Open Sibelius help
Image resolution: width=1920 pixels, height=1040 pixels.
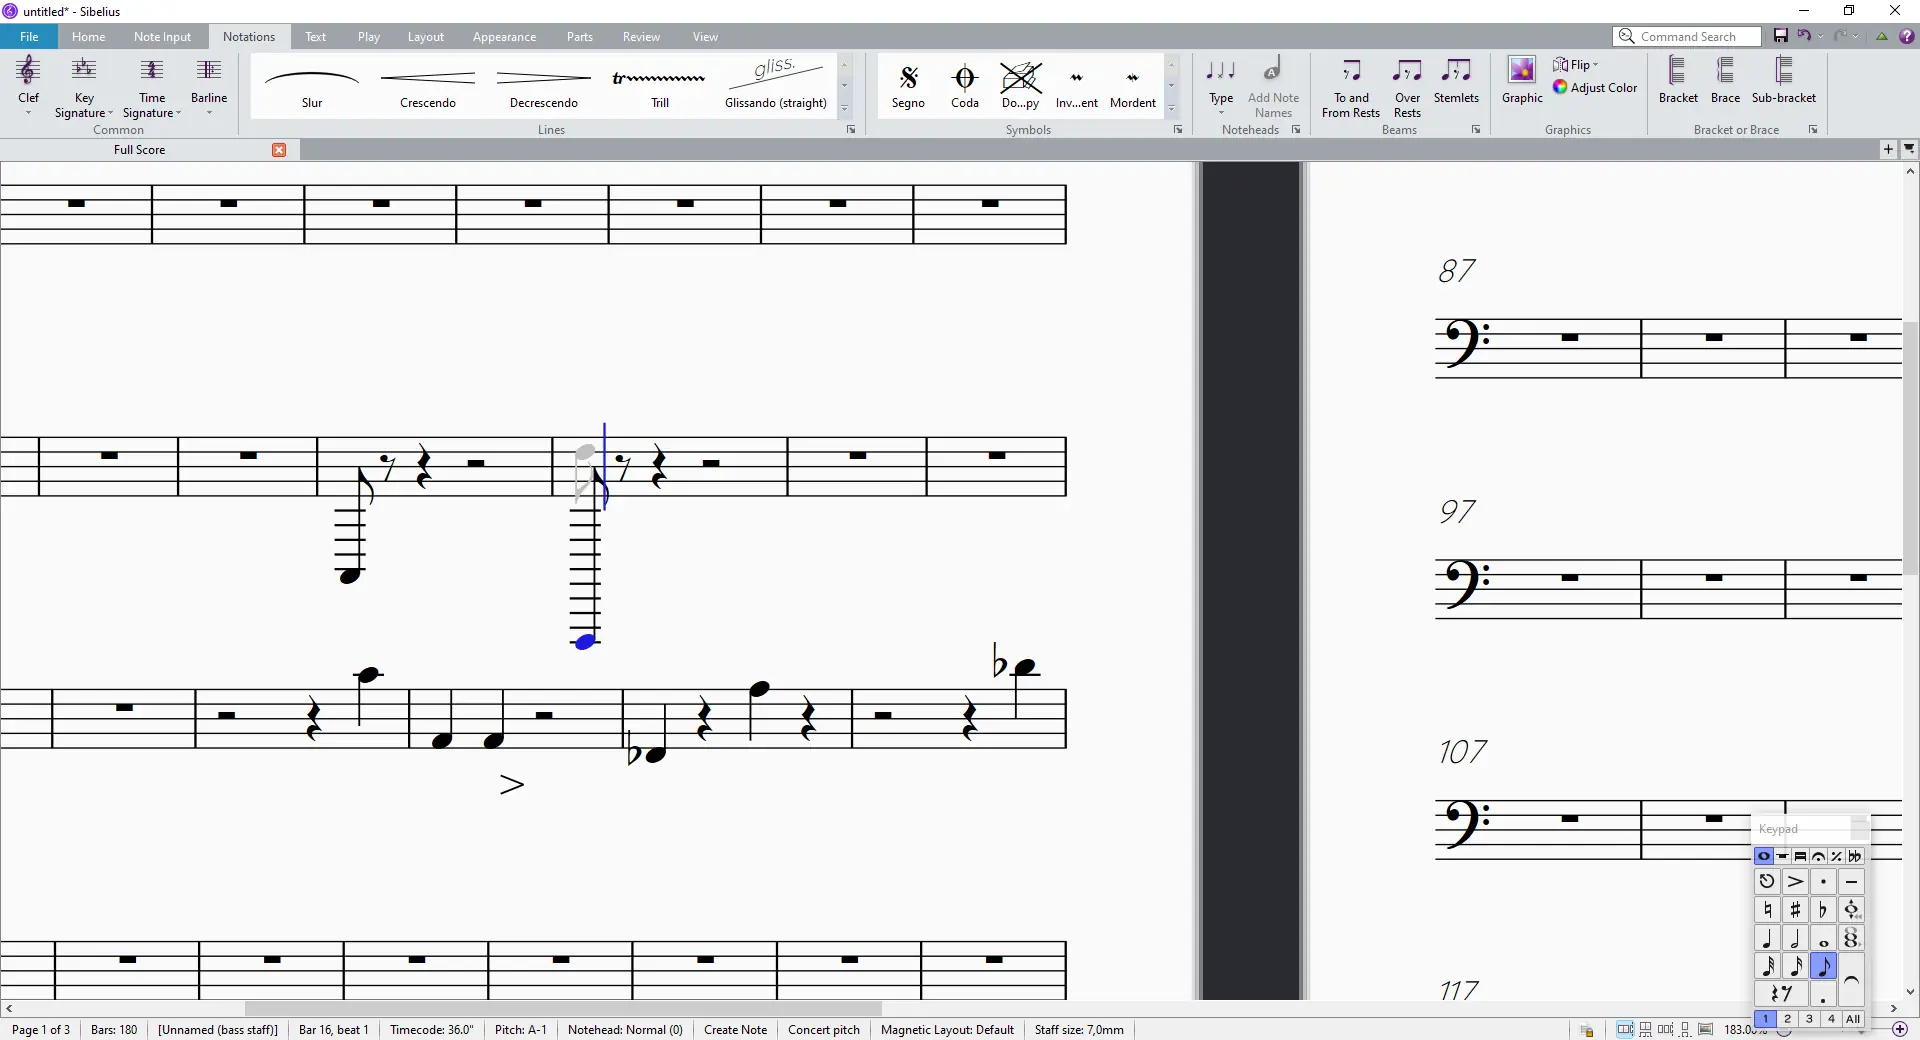[x=1907, y=36]
